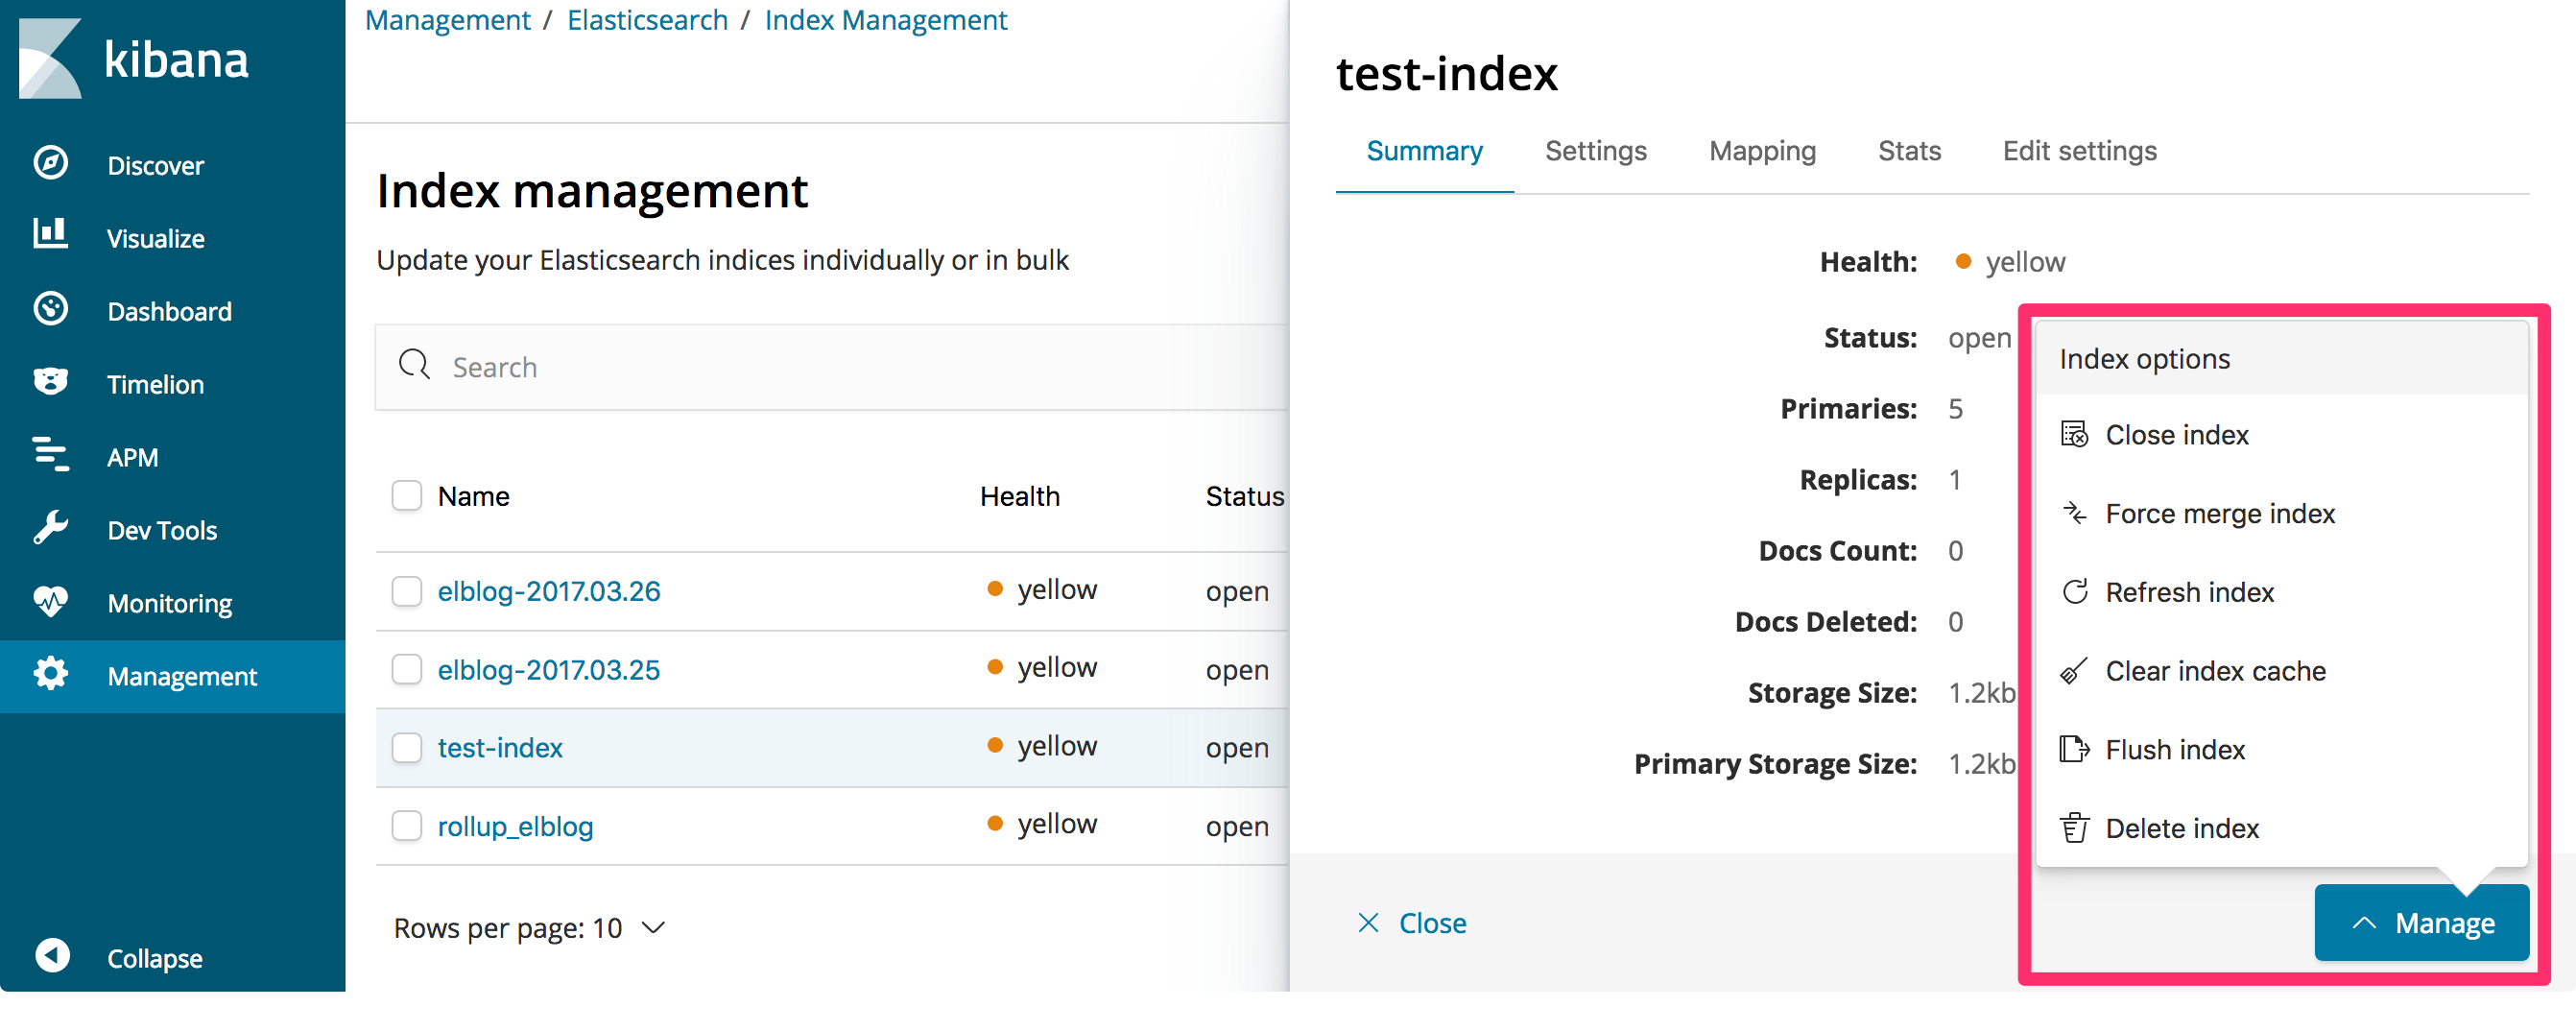Click the yellow health value in flyout
Viewport: 2576px width, 1031px height.
(x=2024, y=261)
